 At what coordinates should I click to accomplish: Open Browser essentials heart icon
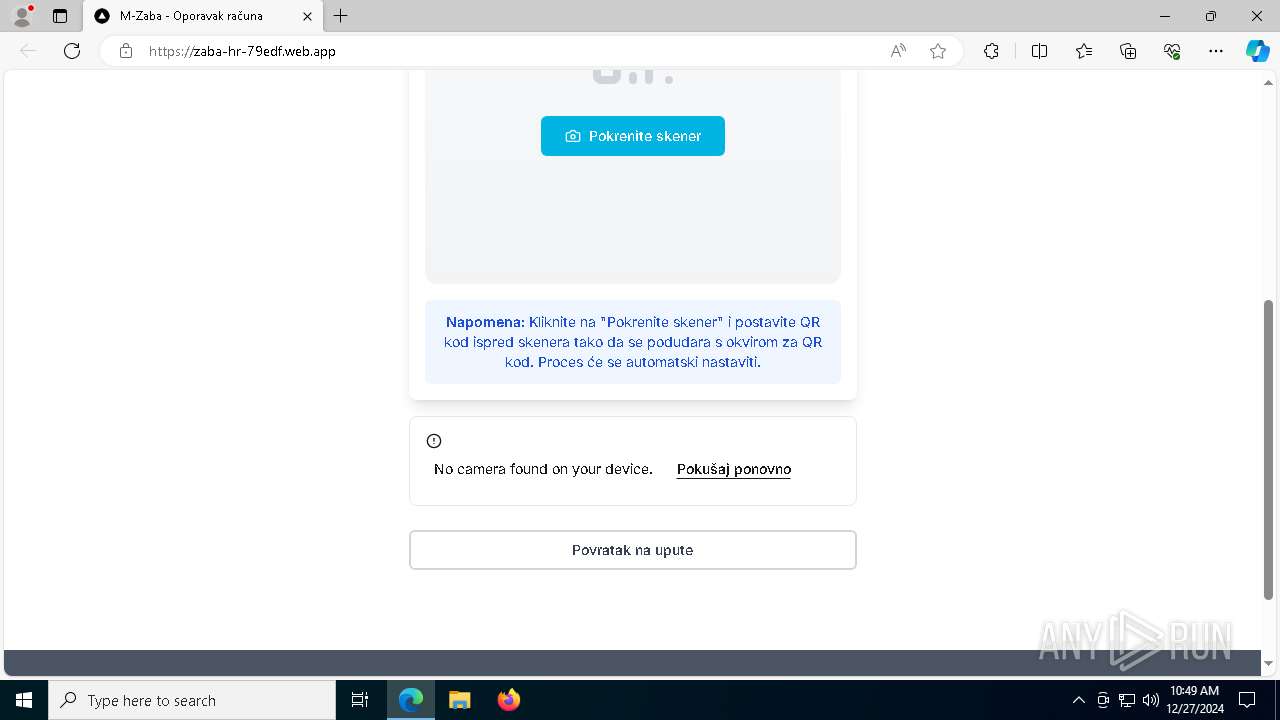click(1172, 51)
